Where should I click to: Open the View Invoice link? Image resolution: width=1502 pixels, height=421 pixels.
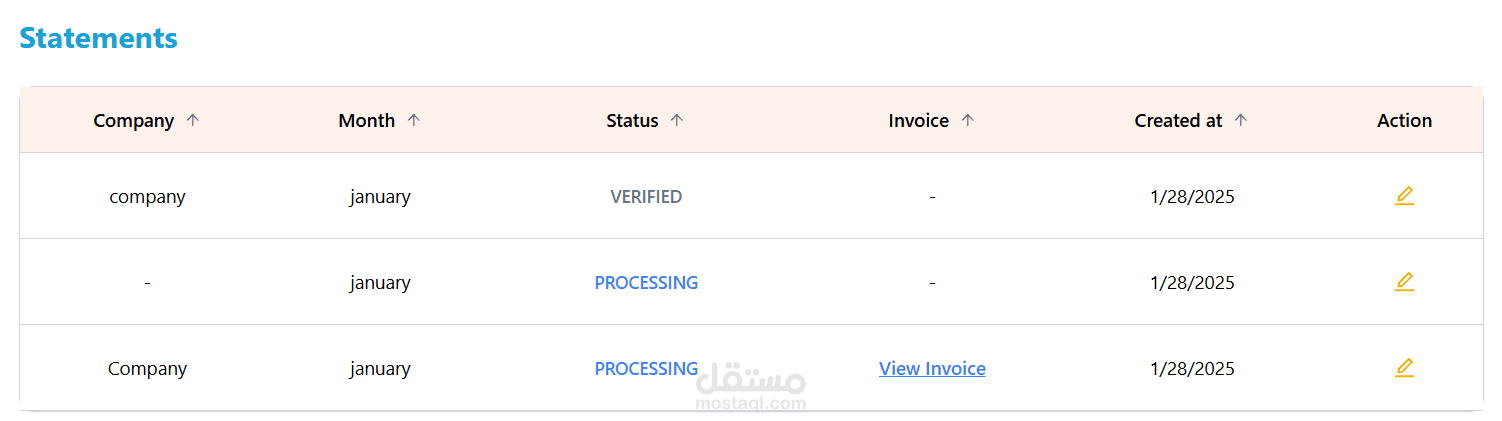pyautogui.click(x=932, y=369)
